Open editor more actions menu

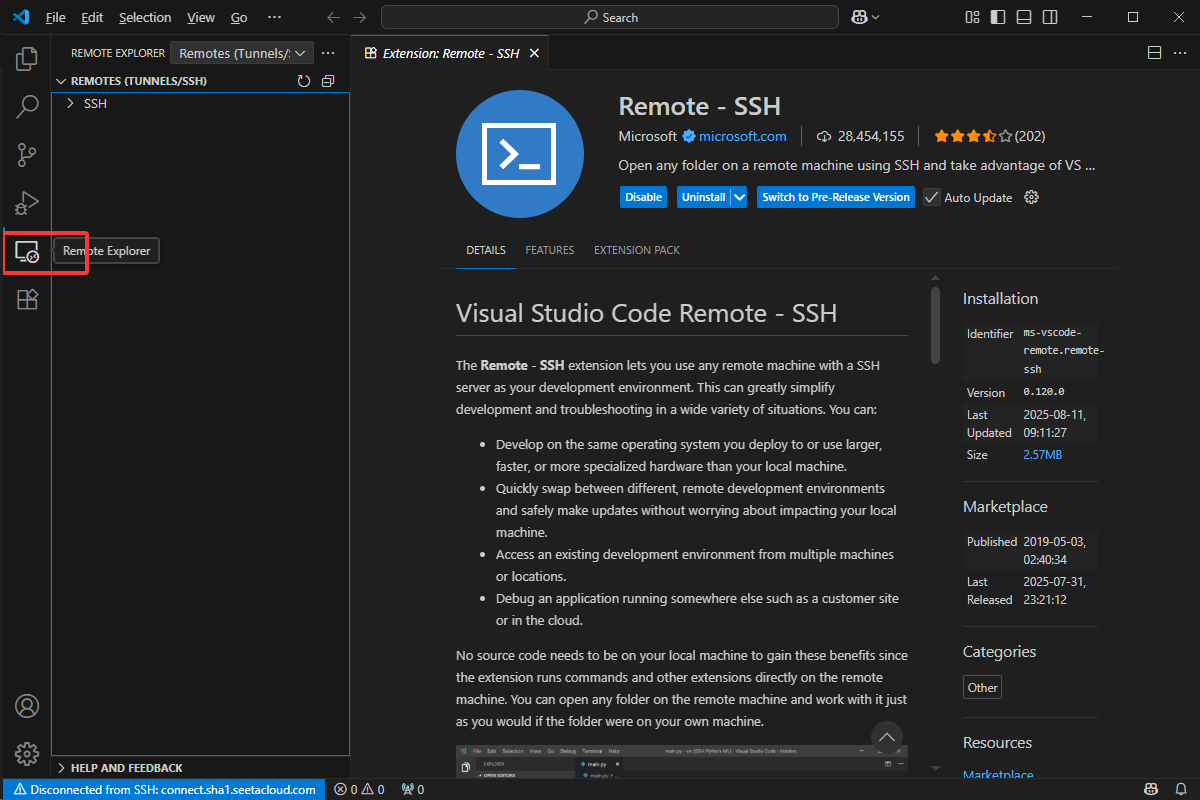point(1180,53)
